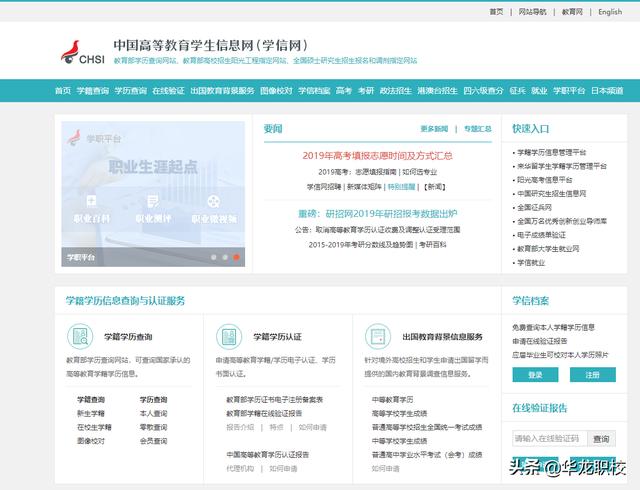Open 学籍查询 in the navigation bar

tap(93, 91)
